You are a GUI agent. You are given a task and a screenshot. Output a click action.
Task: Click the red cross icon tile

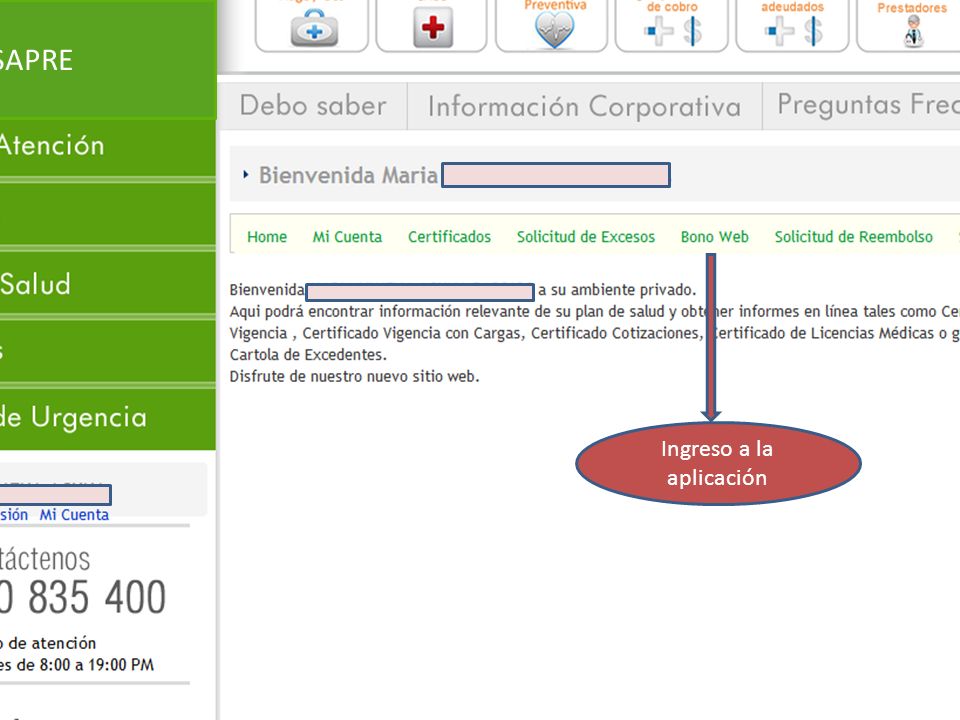pyautogui.click(x=432, y=26)
